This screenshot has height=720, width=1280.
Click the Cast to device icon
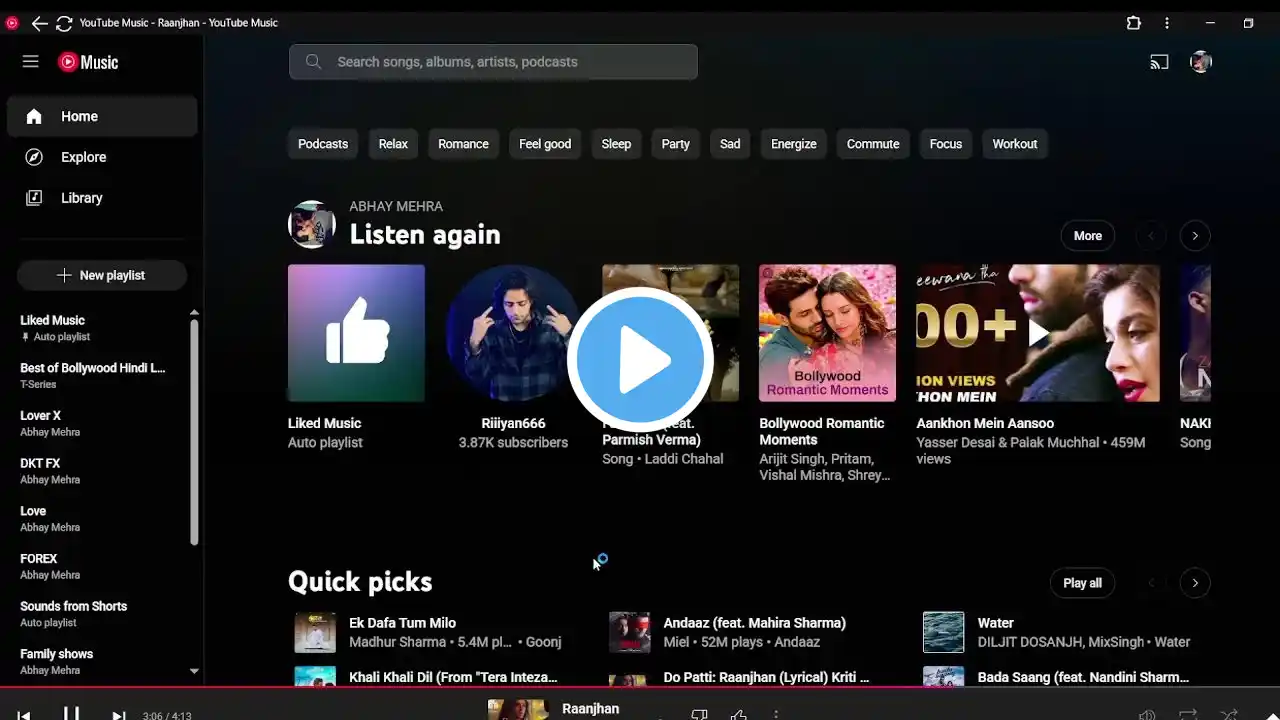tap(1159, 62)
